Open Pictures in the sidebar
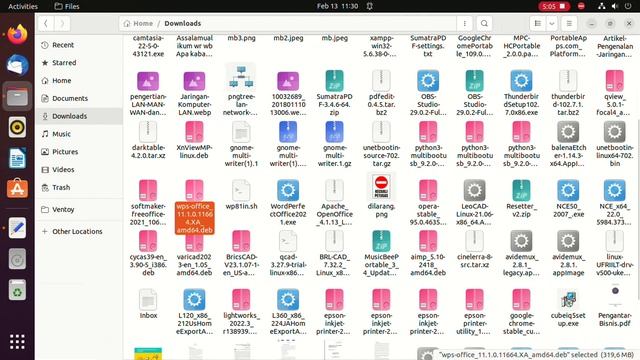The image size is (640, 360). coord(79,152)
